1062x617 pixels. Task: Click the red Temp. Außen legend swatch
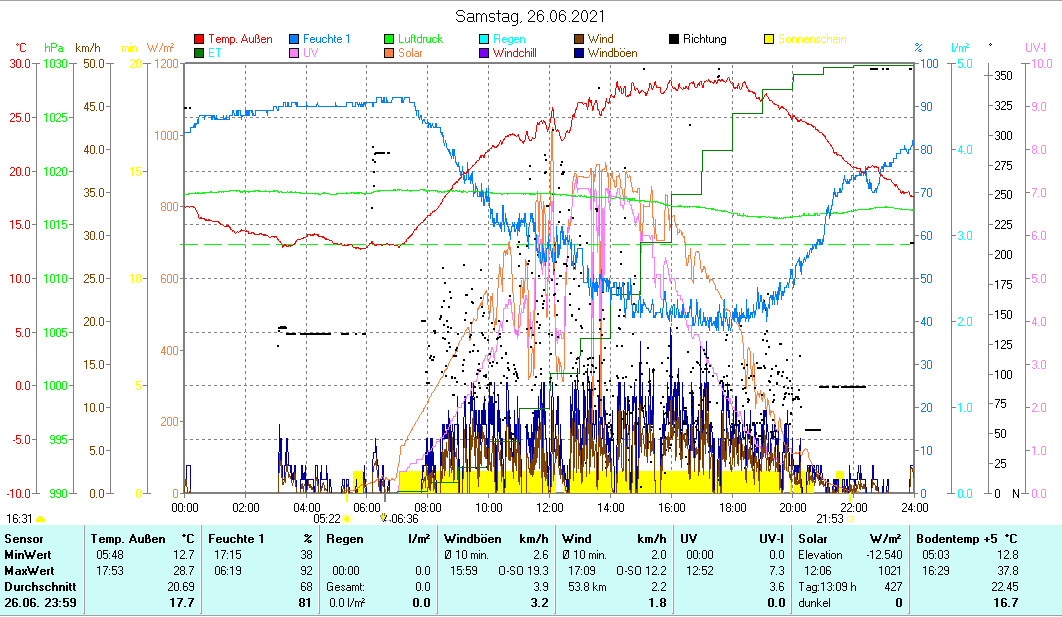[x=199, y=40]
